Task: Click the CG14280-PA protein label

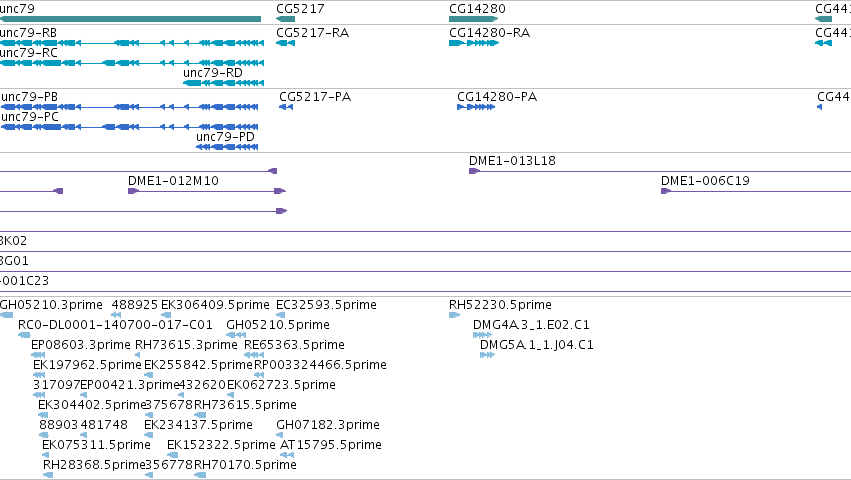Action: pos(497,97)
